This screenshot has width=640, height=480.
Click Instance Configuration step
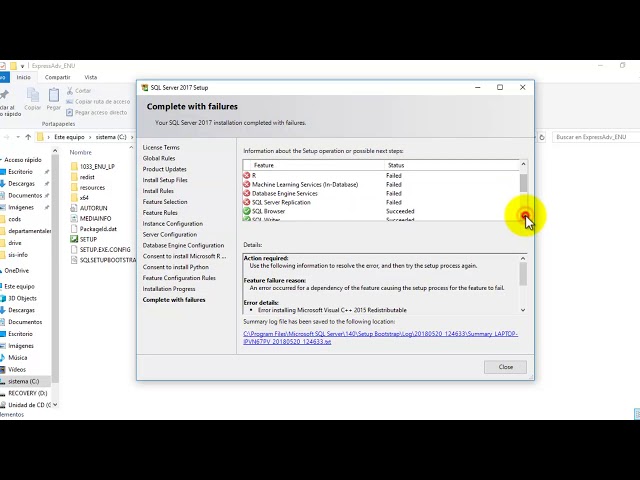click(173, 224)
